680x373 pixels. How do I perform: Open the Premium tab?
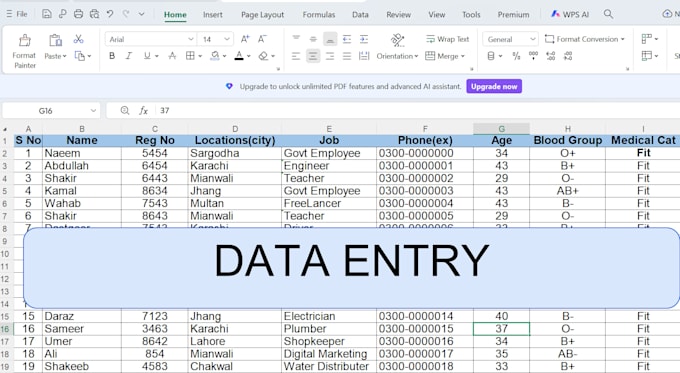pyautogui.click(x=513, y=15)
